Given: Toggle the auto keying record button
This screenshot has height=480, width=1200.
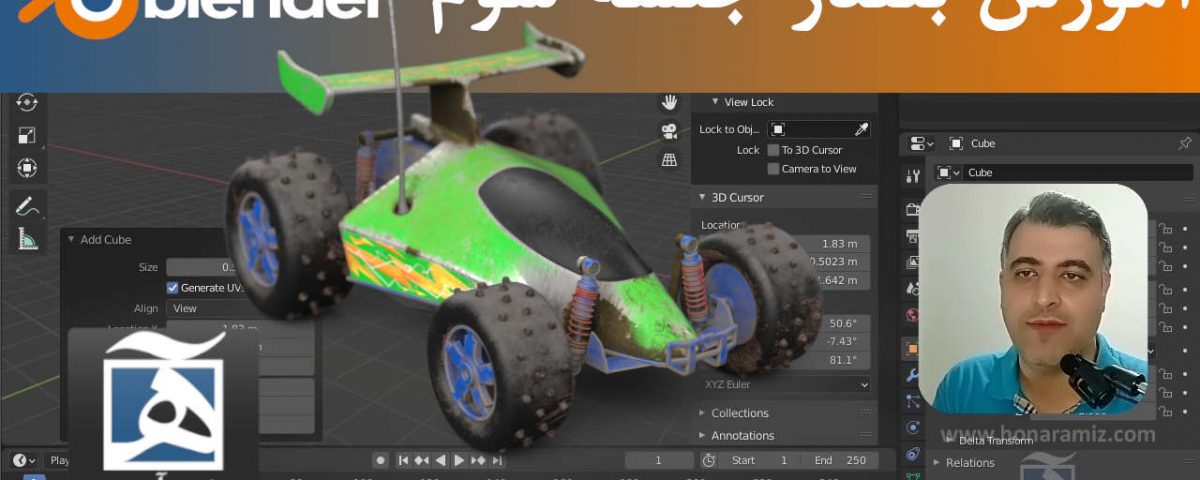Looking at the screenshot, I should [380, 460].
